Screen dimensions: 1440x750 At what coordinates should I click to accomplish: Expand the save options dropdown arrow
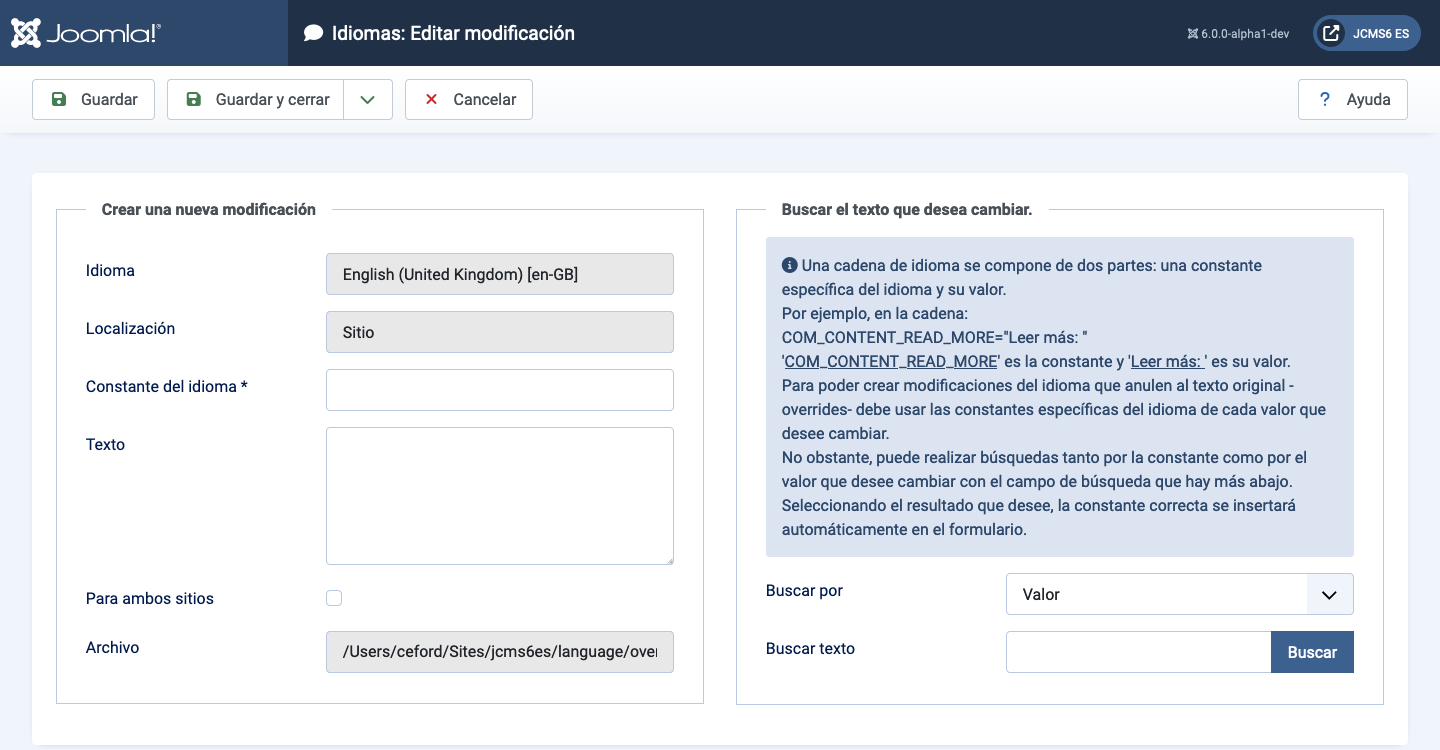[368, 99]
